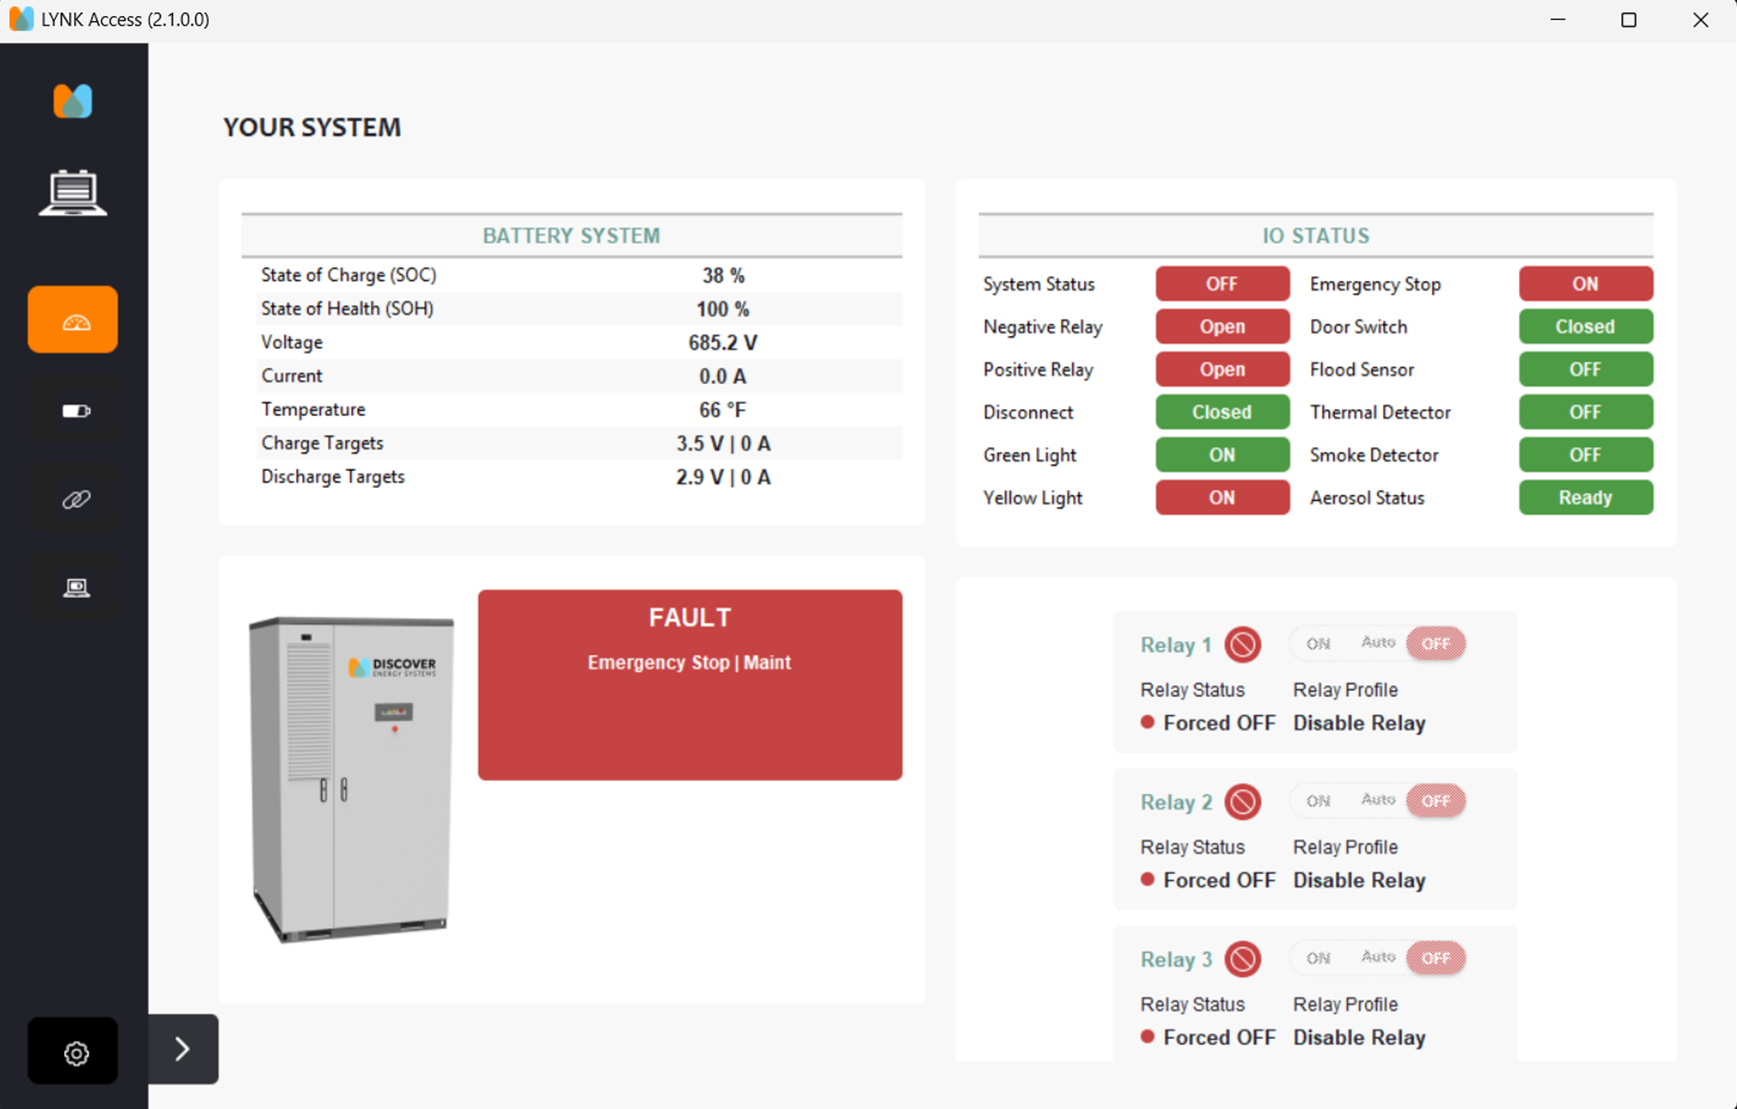Click the chain link icon in the sidebar

coord(75,499)
